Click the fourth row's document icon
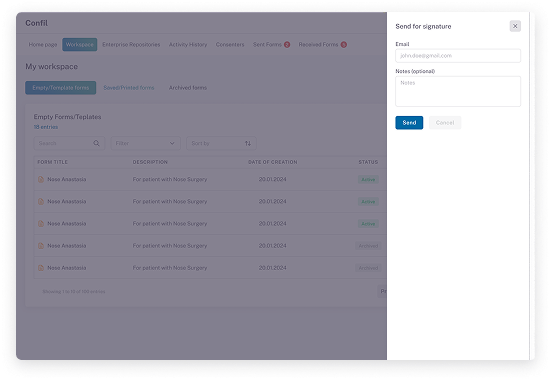Screen dimensions: 552x380 point(41,246)
